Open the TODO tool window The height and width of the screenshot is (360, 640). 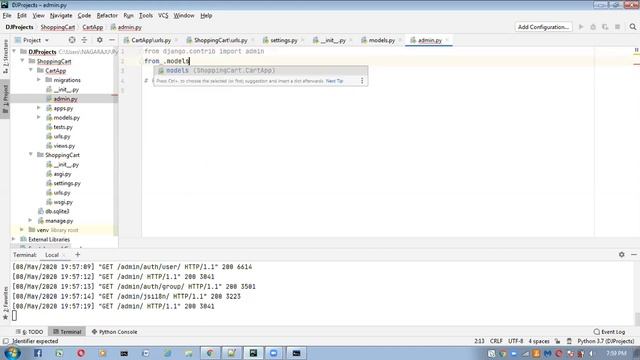click(x=29, y=332)
